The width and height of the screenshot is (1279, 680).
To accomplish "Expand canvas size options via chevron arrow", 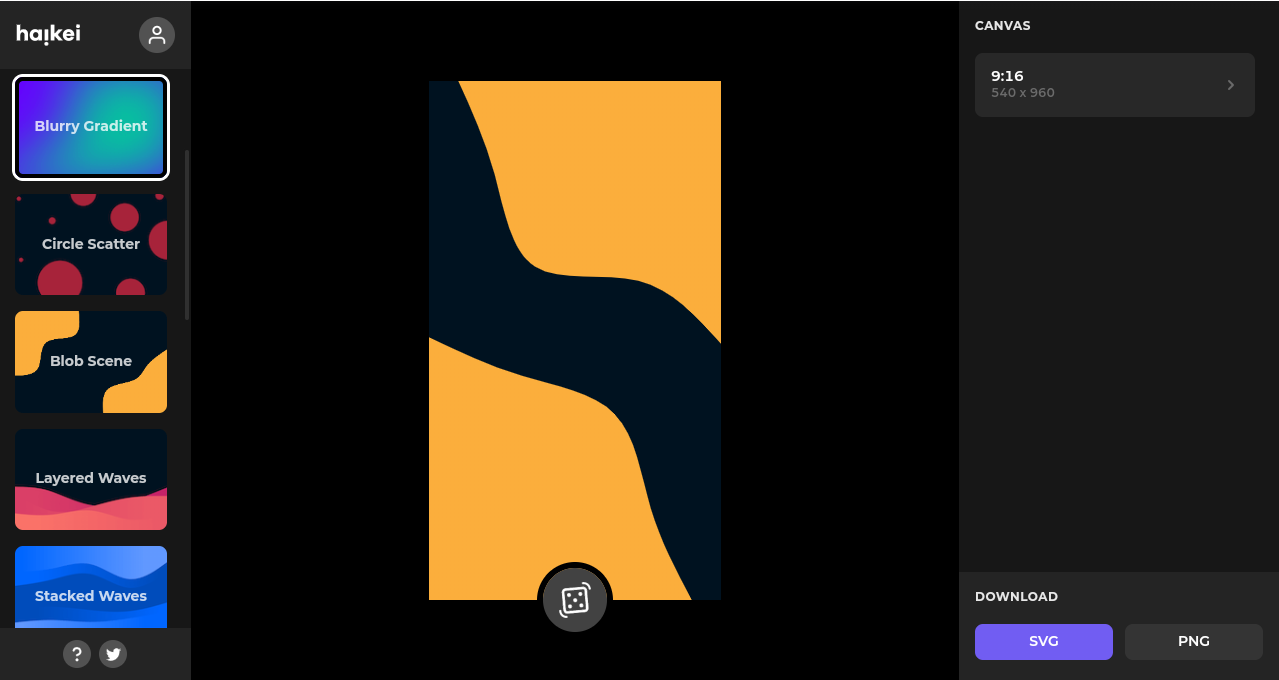I will click(x=1231, y=85).
